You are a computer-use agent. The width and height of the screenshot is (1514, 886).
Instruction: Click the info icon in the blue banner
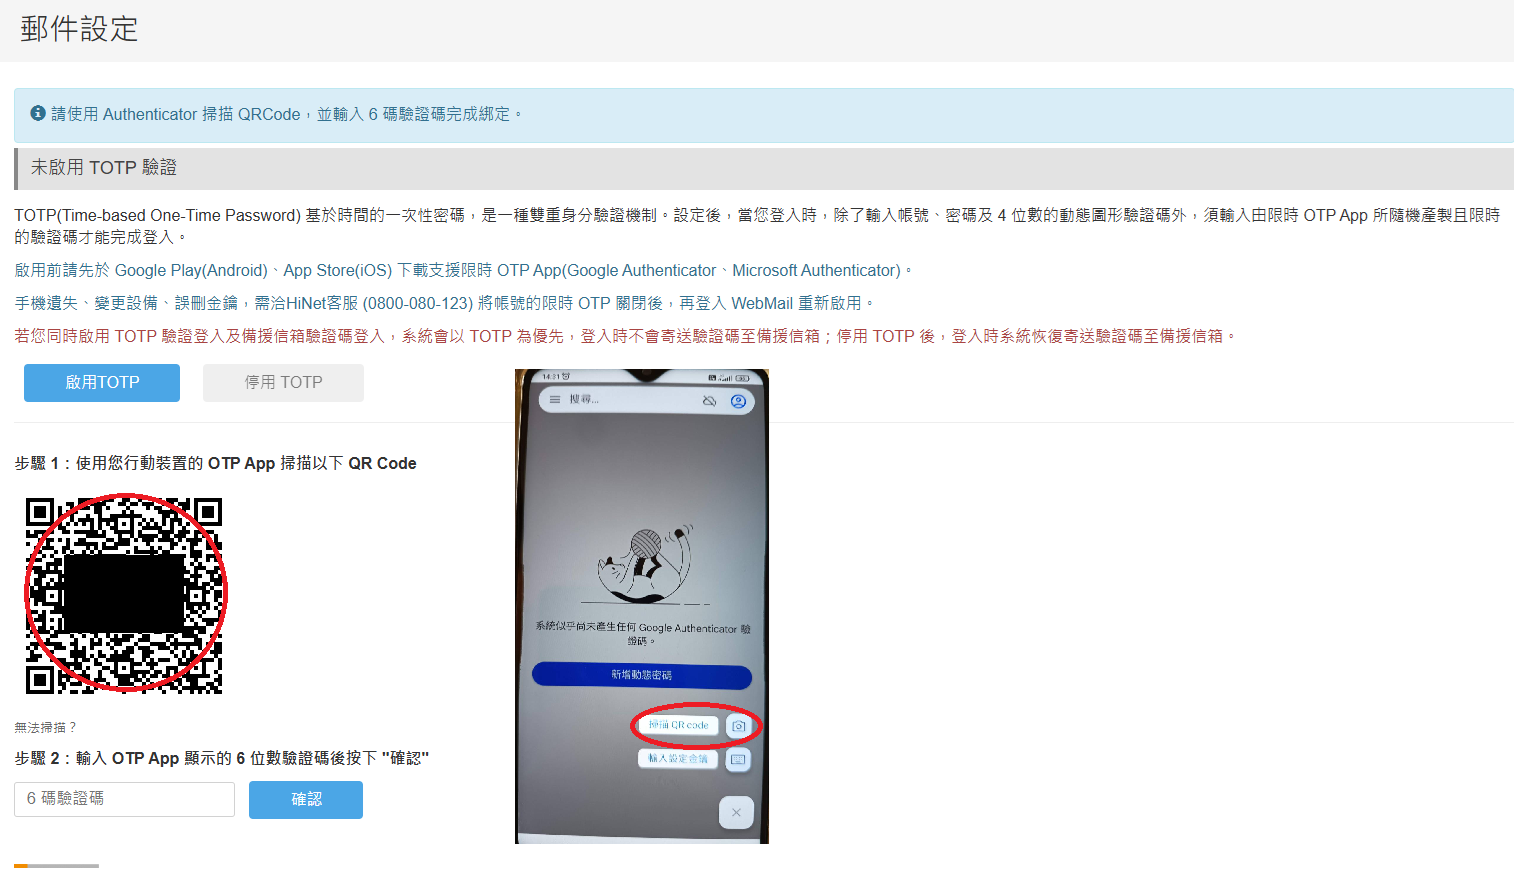[38, 113]
